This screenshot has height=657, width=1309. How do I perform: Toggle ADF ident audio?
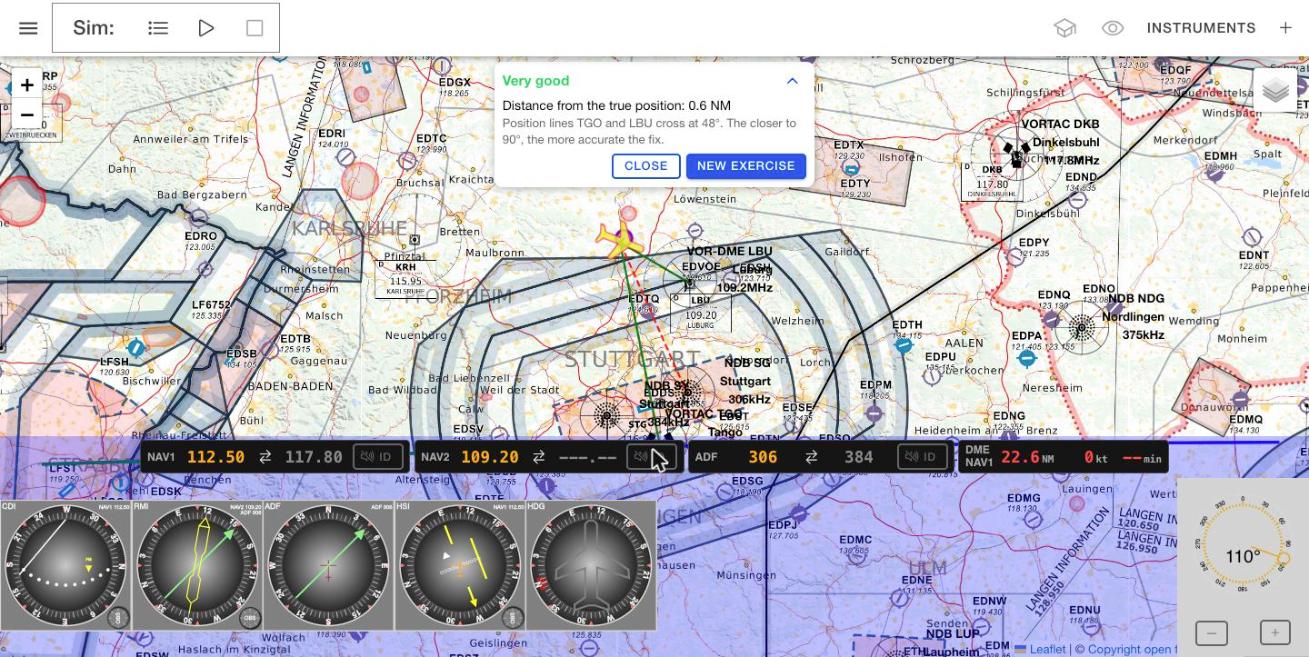923,457
